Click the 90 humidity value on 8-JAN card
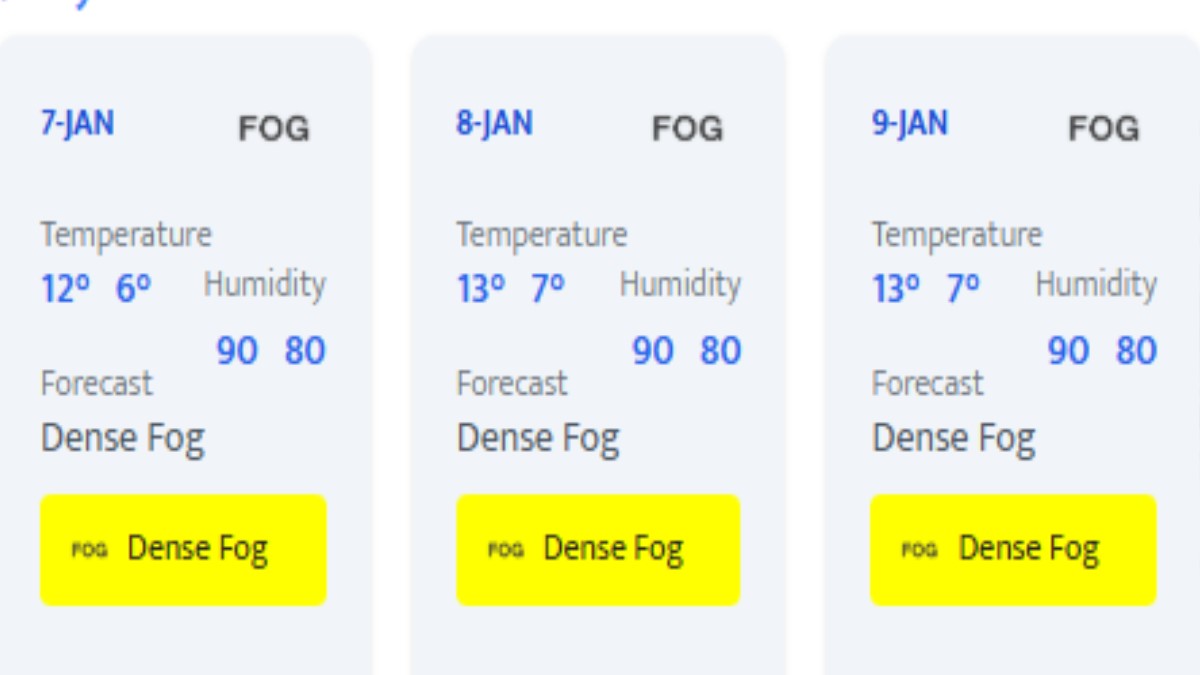 (x=653, y=351)
